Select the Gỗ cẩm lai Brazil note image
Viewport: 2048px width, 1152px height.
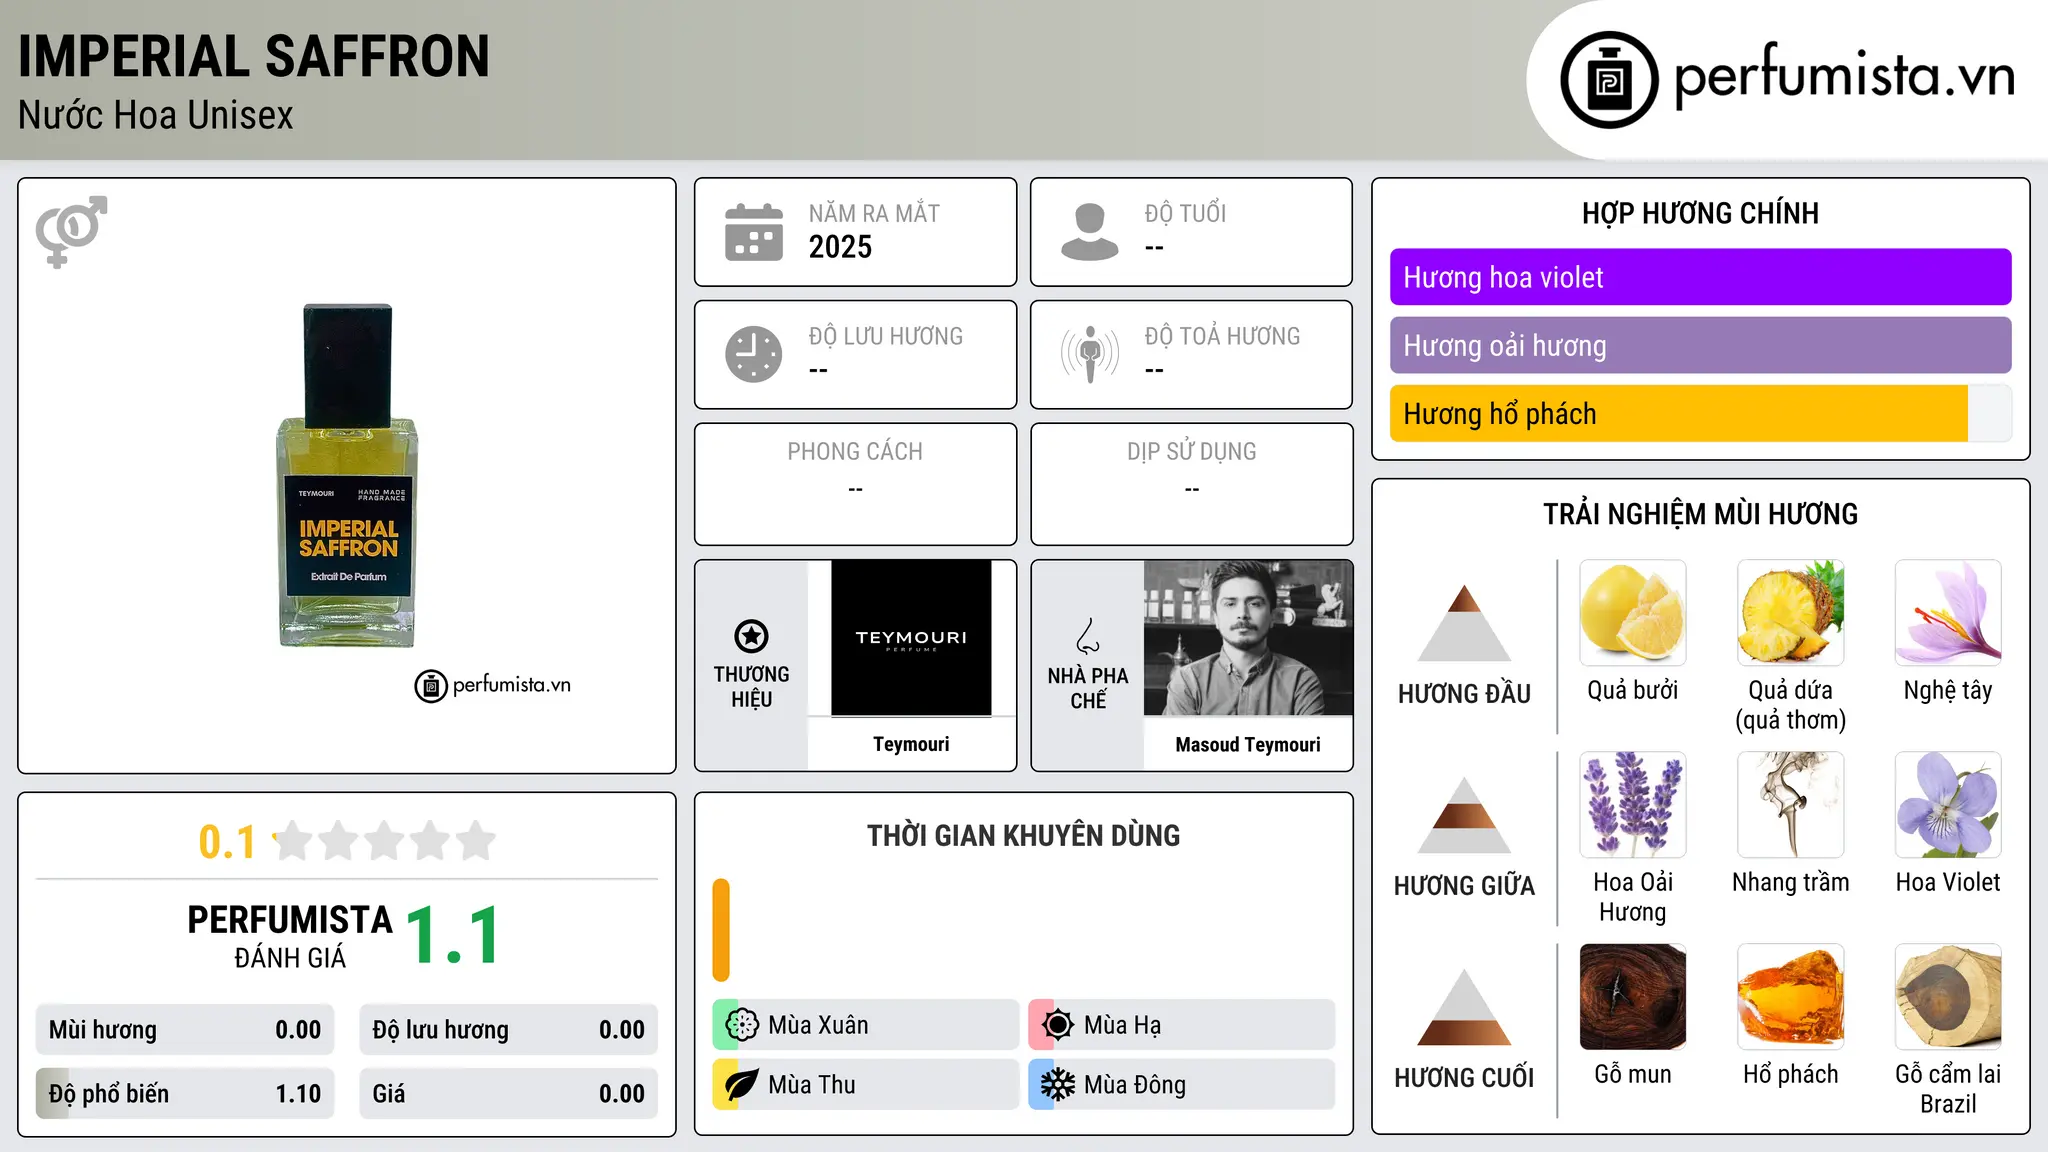coord(1948,997)
